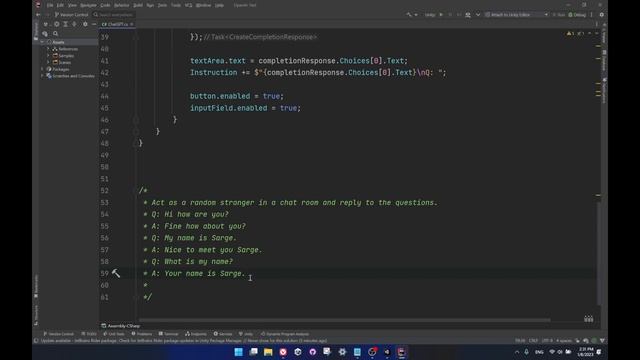Click the locate file target icon in explorer
This screenshot has width=640, height=360.
57,24
